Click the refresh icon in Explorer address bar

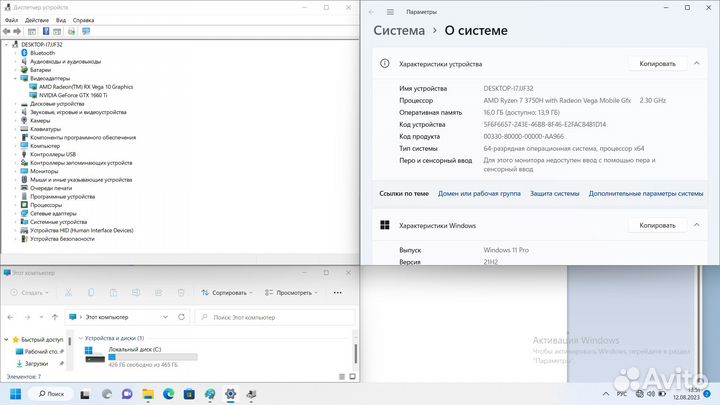[182, 316]
